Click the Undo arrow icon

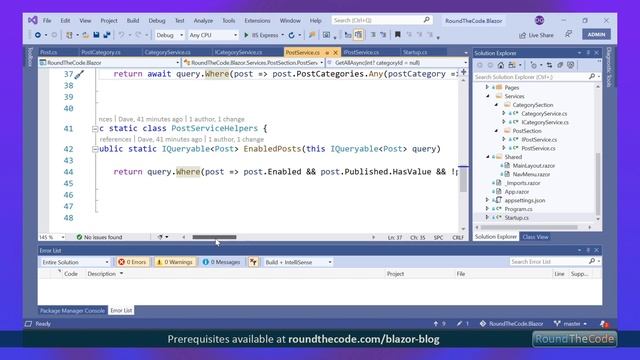click(121, 35)
